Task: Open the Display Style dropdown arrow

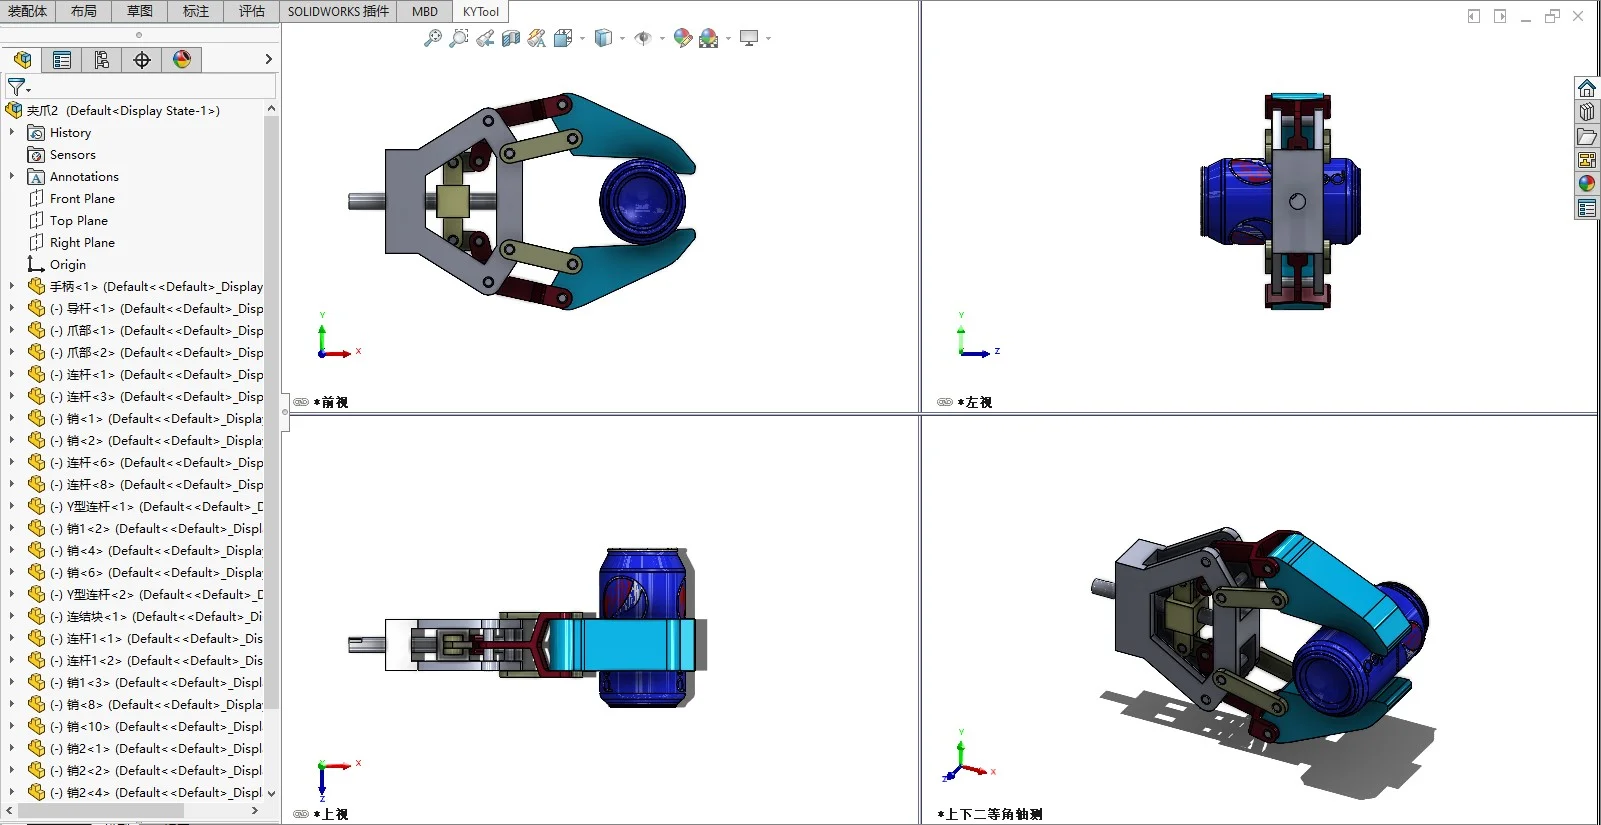Action: (622, 39)
